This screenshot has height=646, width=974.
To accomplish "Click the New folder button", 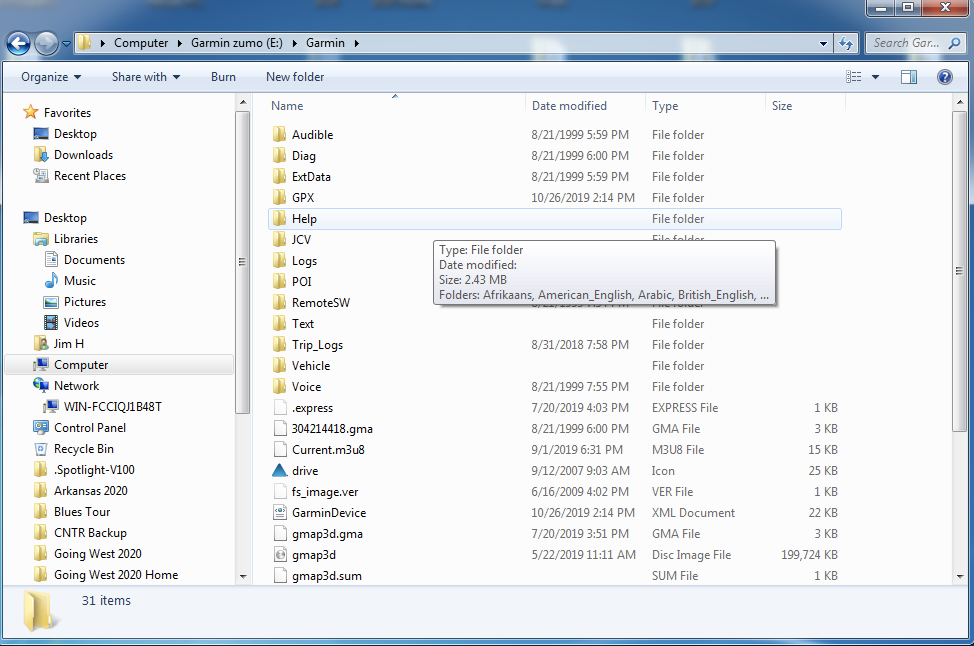I will pyautogui.click(x=295, y=77).
